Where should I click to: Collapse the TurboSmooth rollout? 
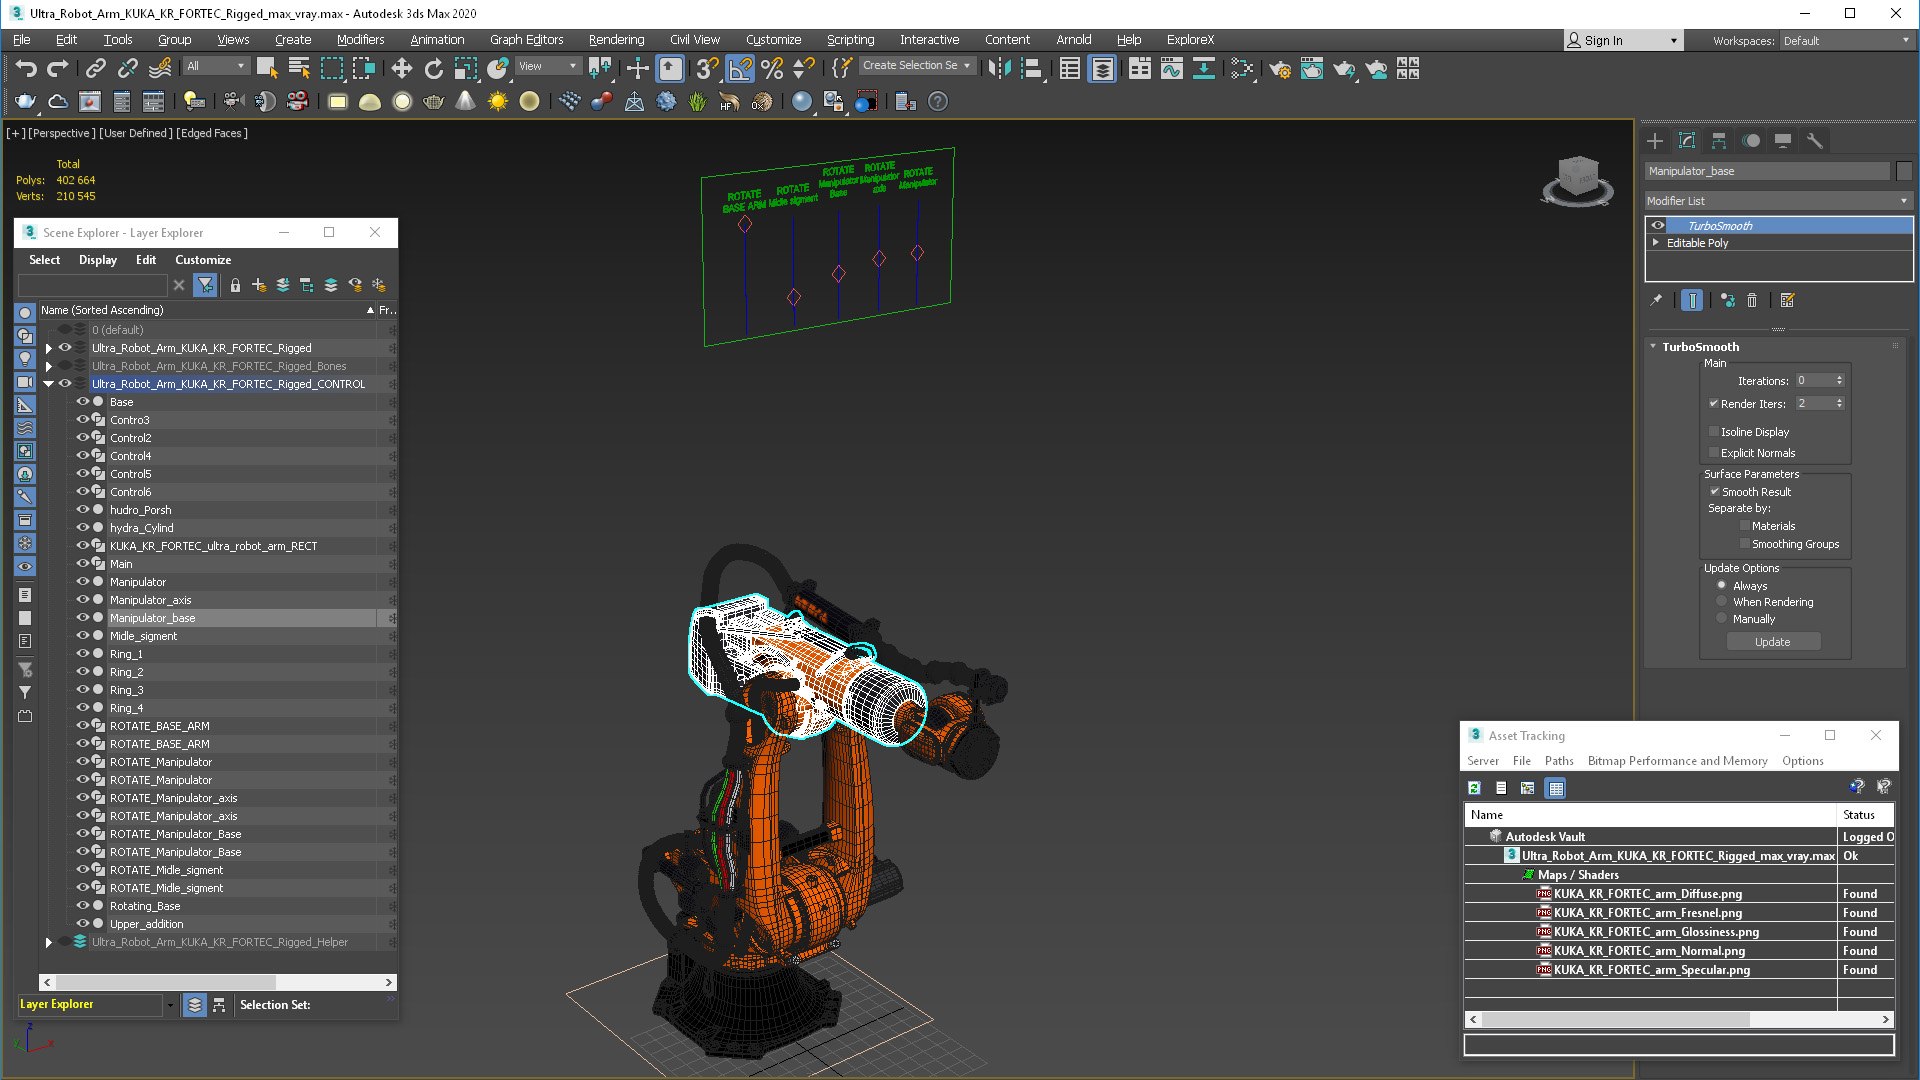pyautogui.click(x=1653, y=347)
